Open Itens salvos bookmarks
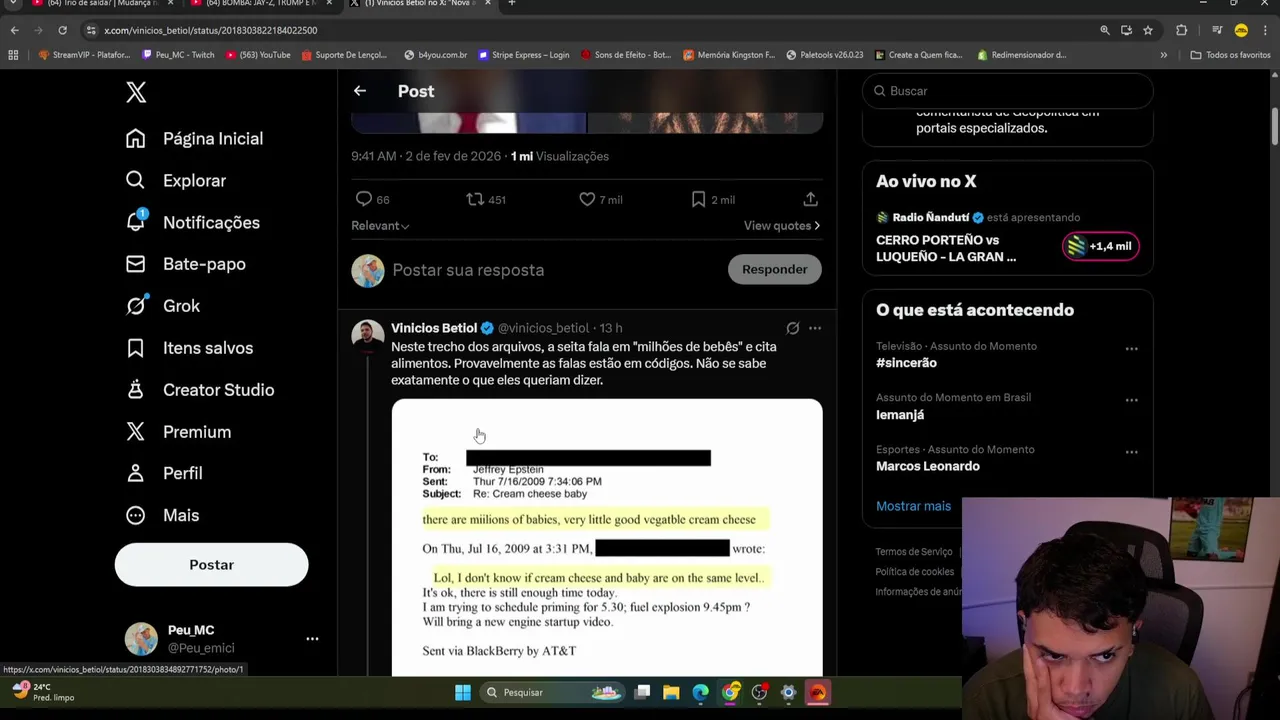Viewport: 1280px width, 720px height. pyautogui.click(x=190, y=348)
